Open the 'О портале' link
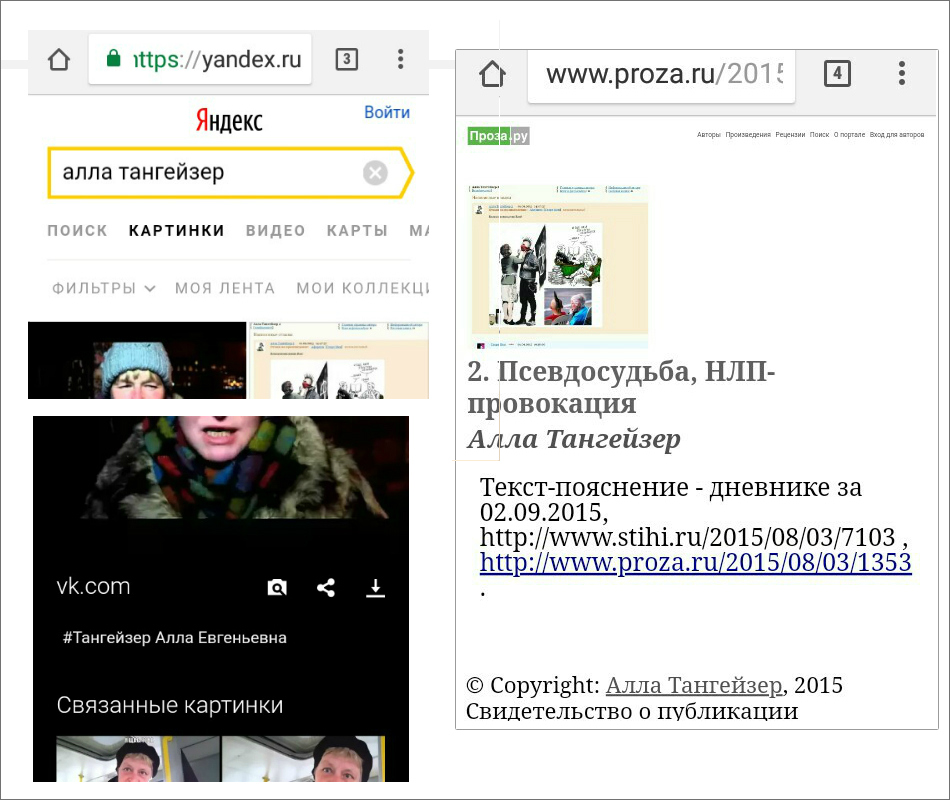This screenshot has height=800, width=950. coord(849,135)
